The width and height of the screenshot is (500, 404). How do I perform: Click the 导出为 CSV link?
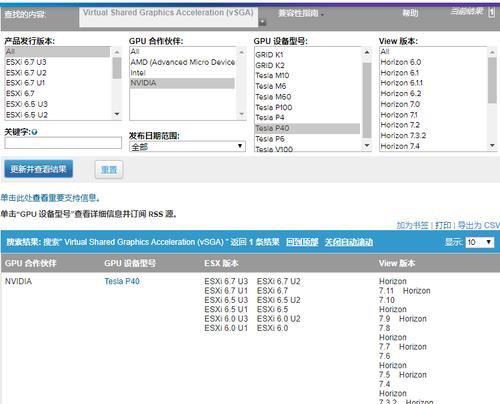click(x=478, y=225)
